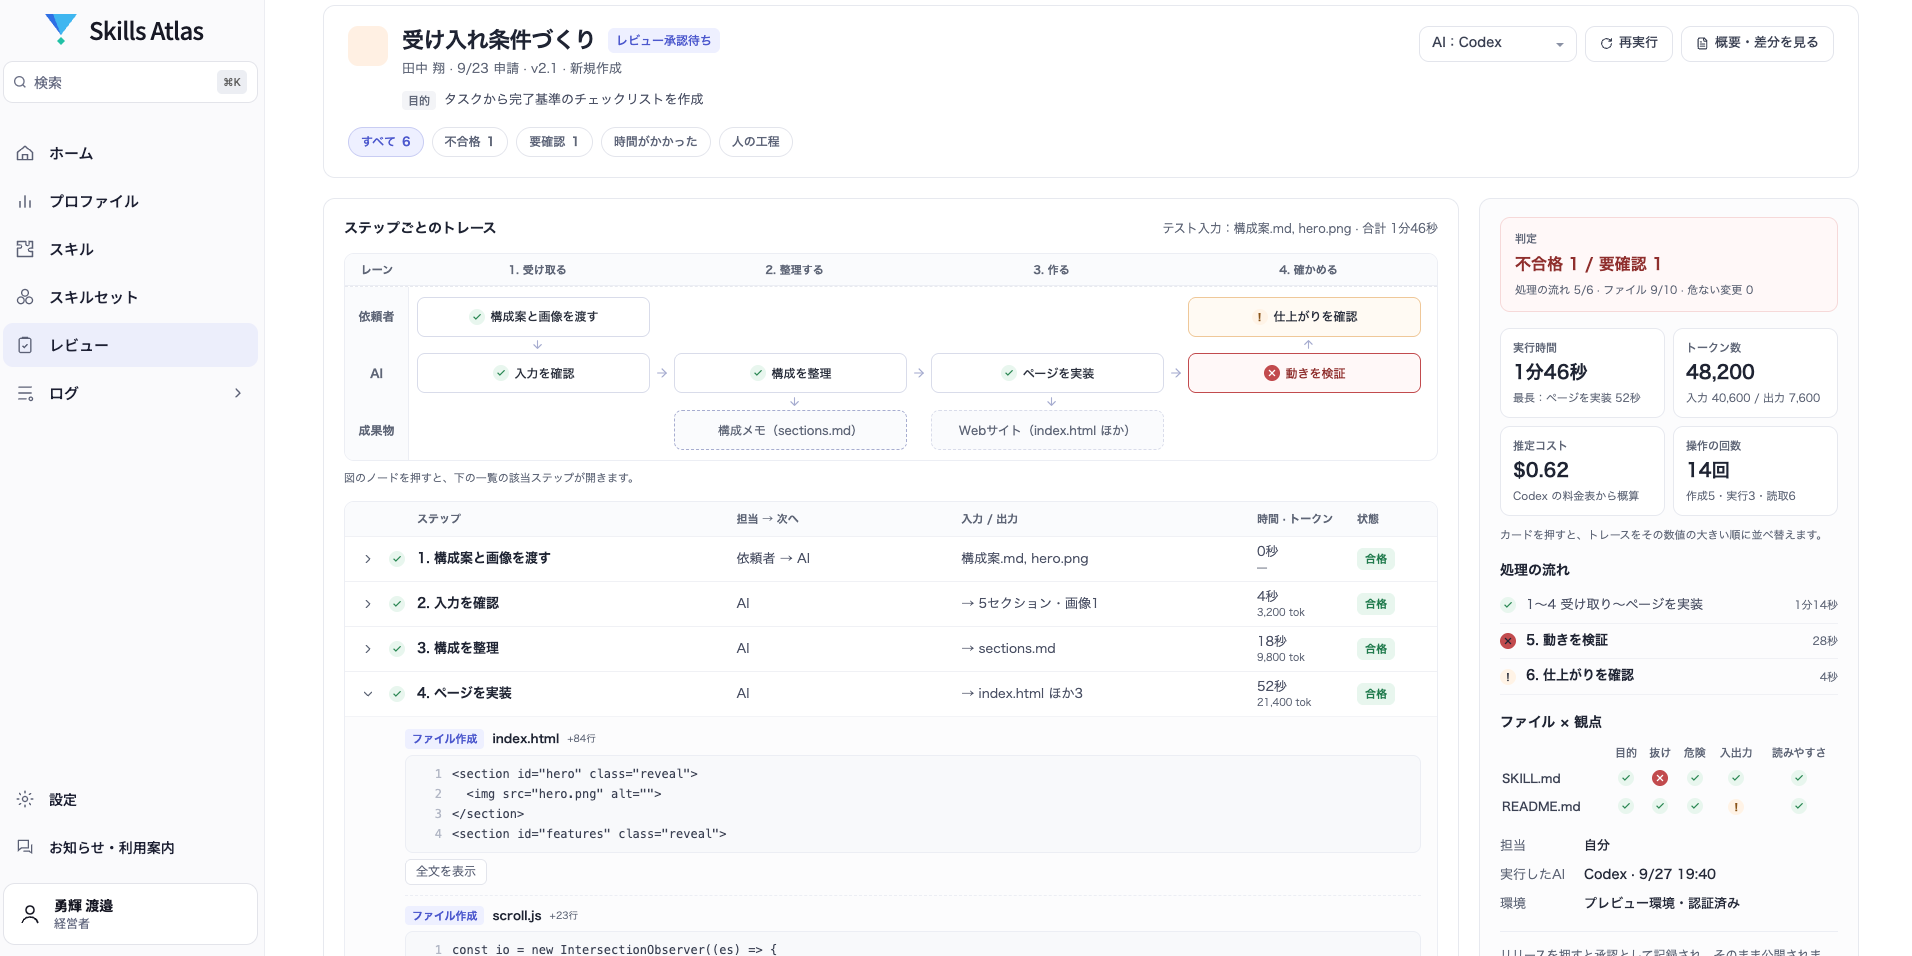Click the 概要・差分を見る button

1757,43
